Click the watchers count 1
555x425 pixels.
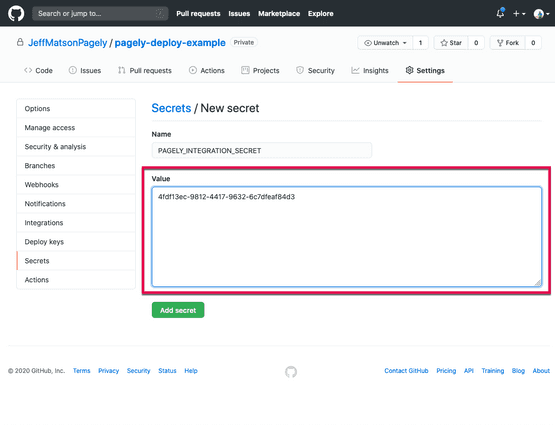[x=420, y=43]
